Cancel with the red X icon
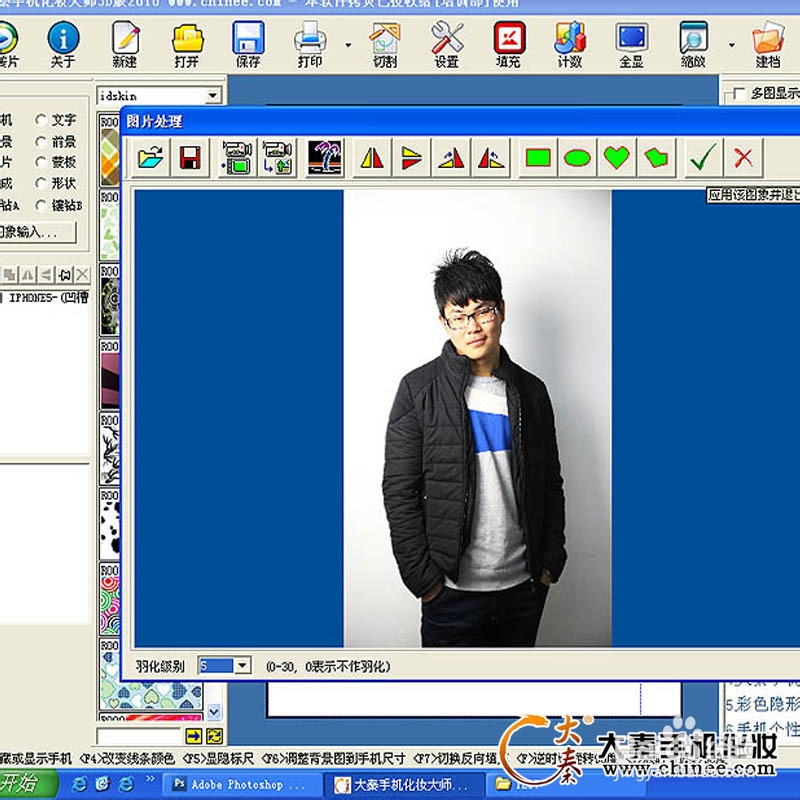The image size is (800, 800). tap(743, 157)
